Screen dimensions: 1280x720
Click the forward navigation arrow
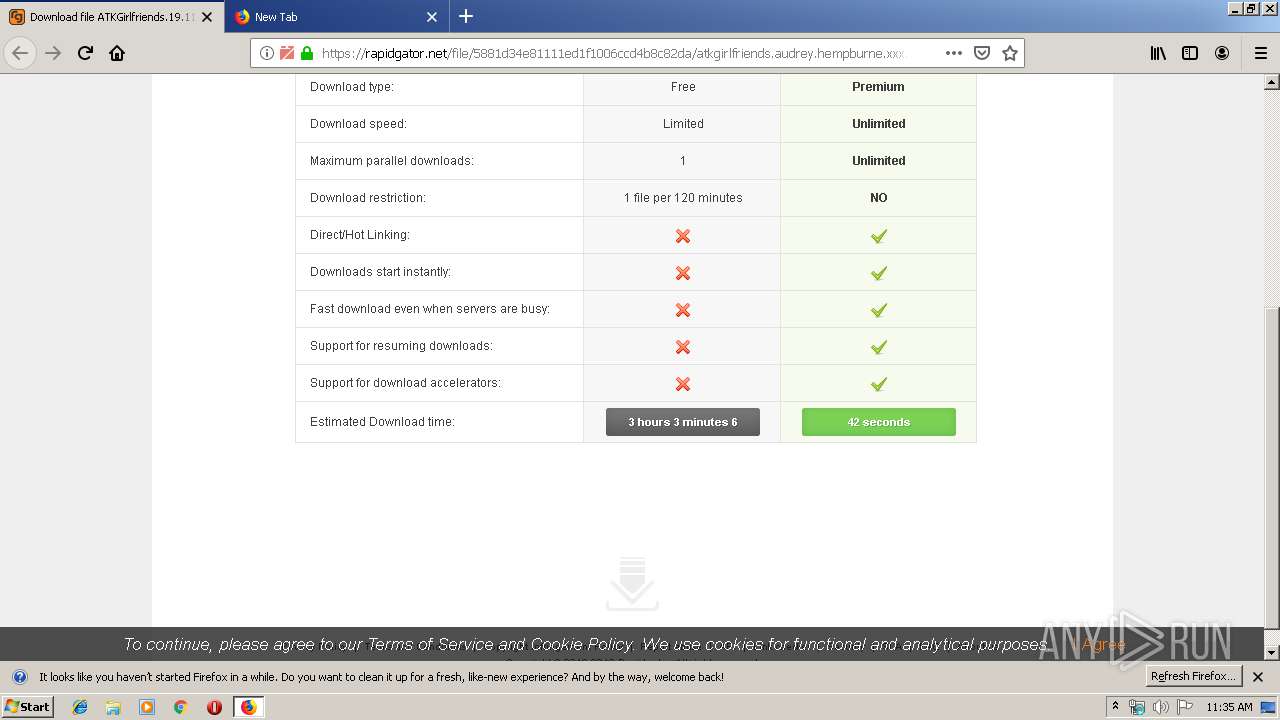(53, 53)
